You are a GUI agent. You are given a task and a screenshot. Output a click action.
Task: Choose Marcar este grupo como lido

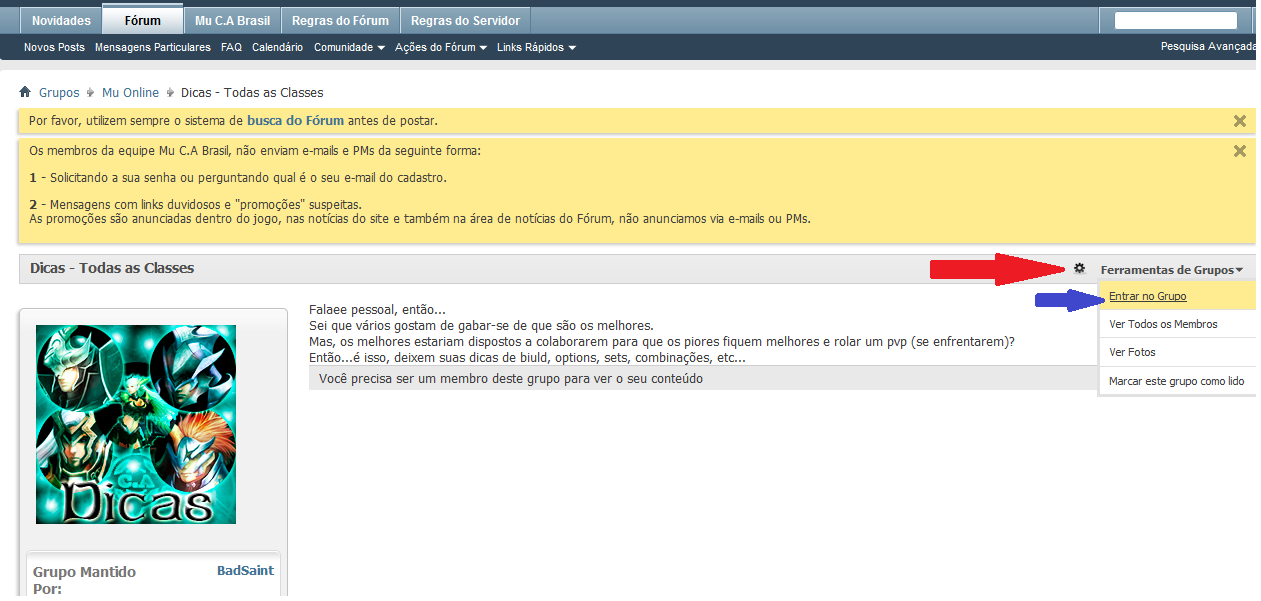point(1176,381)
